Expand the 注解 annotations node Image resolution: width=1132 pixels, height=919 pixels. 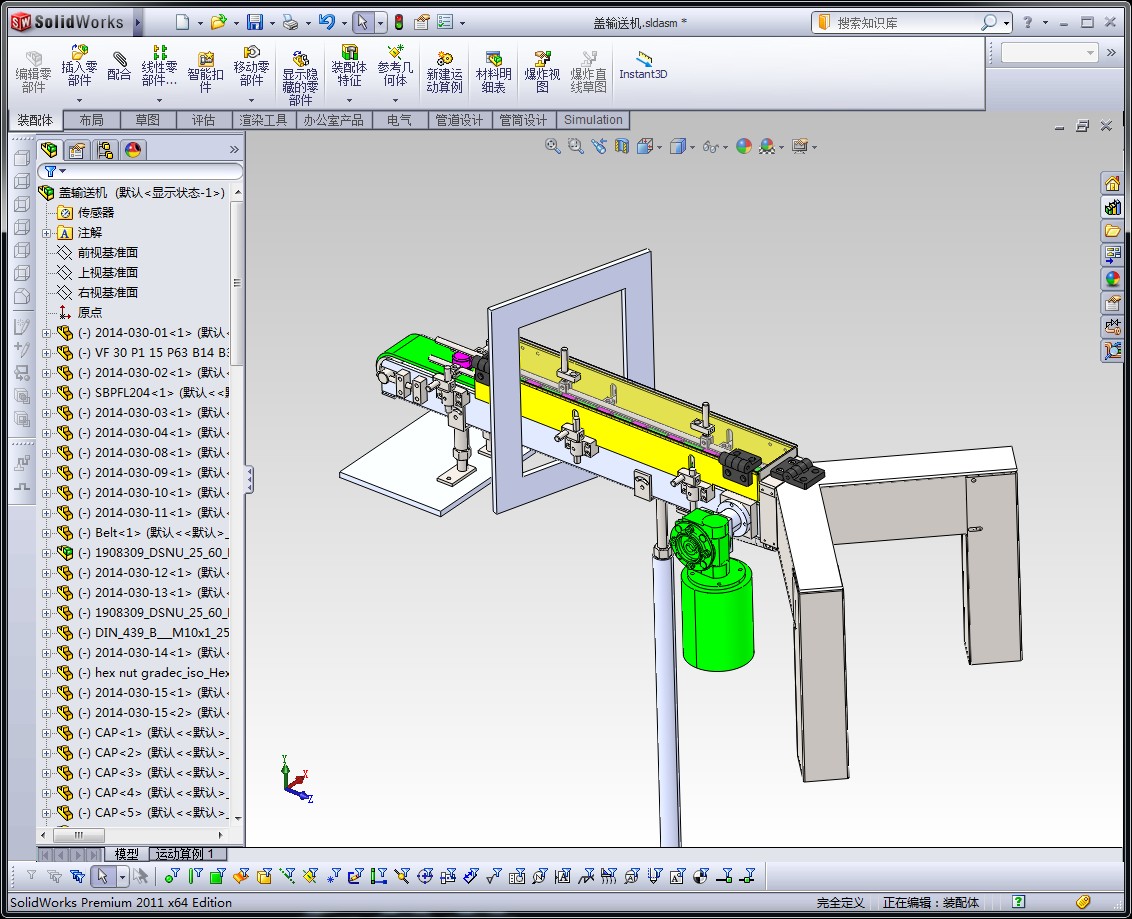pos(46,233)
